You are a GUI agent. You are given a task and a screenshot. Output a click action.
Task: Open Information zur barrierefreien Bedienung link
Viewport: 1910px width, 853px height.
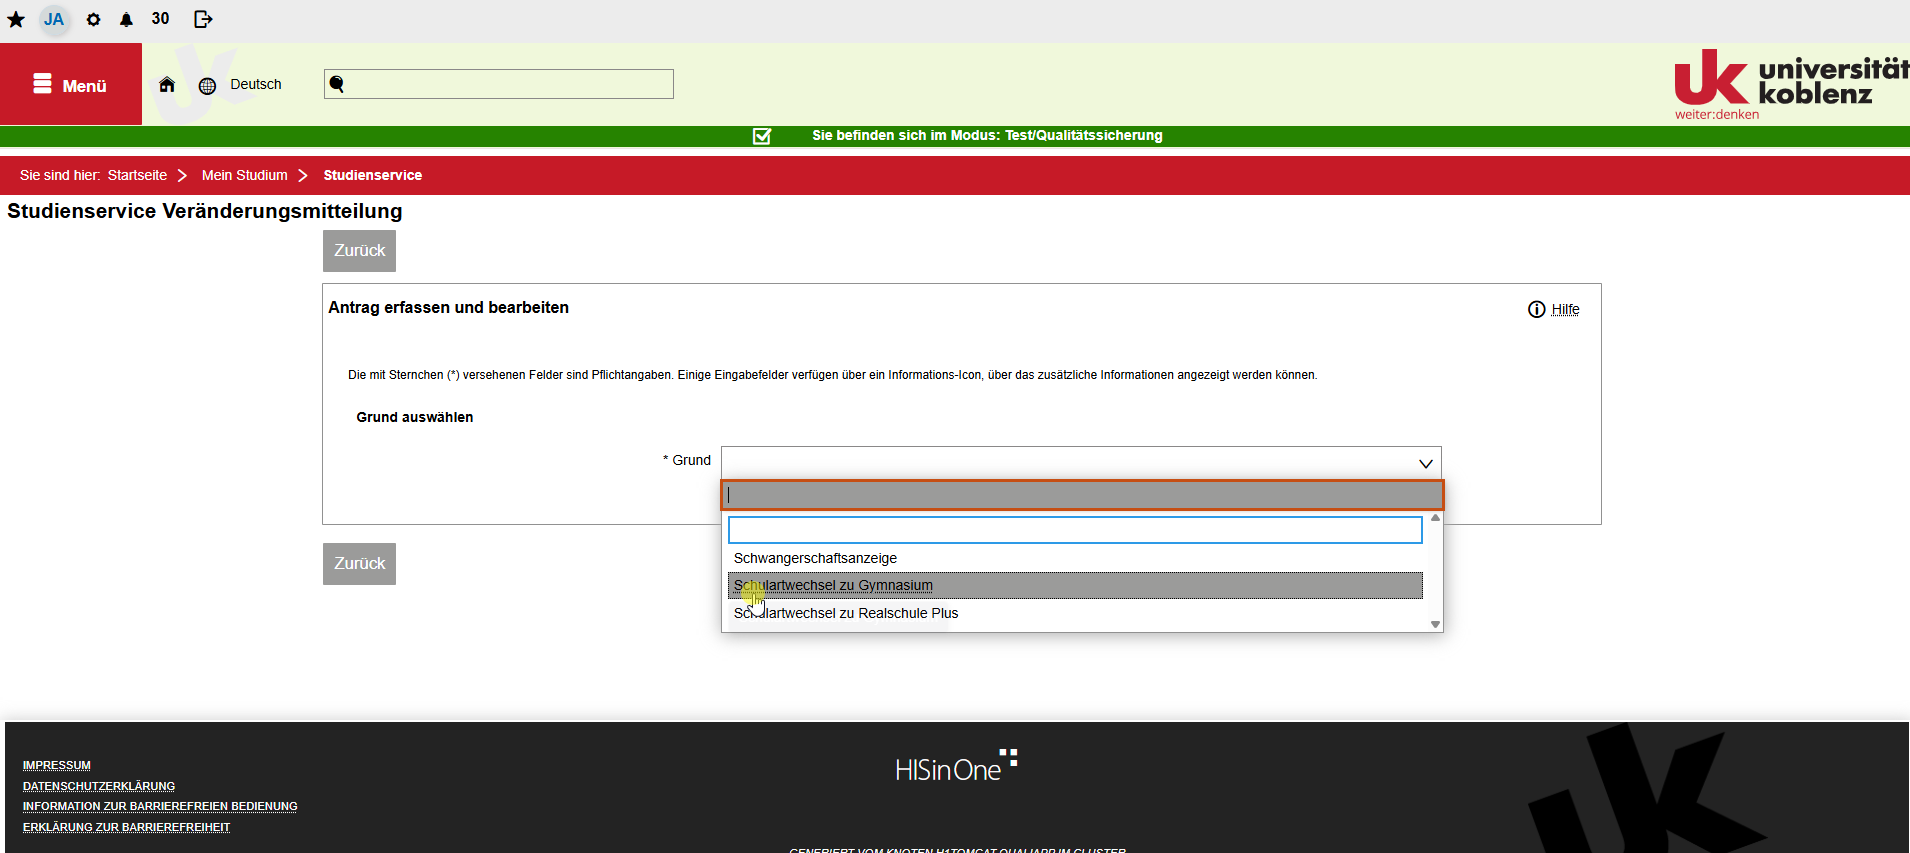click(160, 807)
